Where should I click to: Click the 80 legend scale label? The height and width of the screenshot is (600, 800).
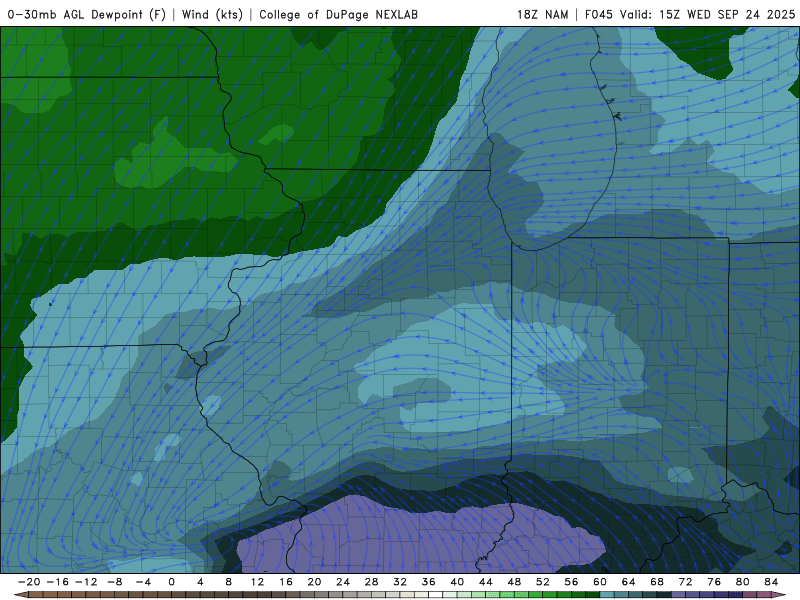743,582
